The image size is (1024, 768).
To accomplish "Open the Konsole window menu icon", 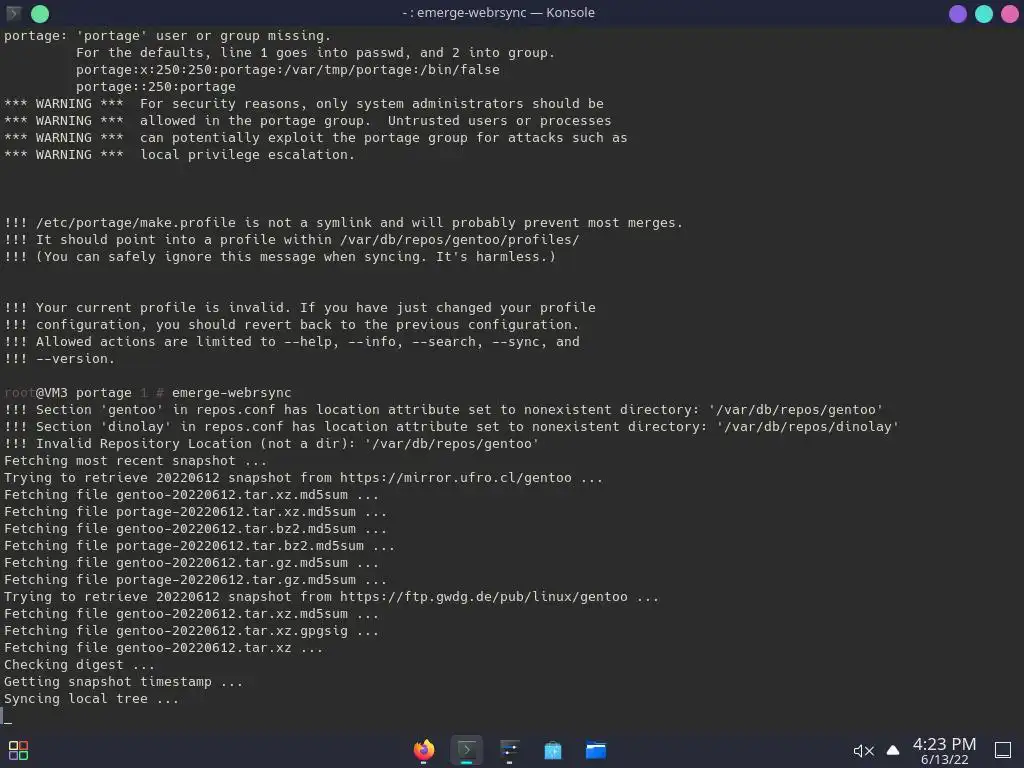I will [x=14, y=13].
